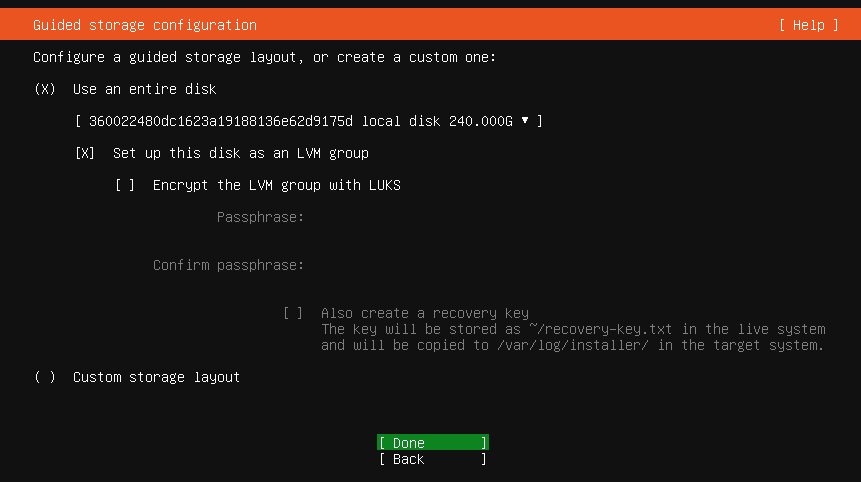The height and width of the screenshot is (482, 861).
Task: Click the "Guided storage configuration" title
Action: click(x=145, y=25)
